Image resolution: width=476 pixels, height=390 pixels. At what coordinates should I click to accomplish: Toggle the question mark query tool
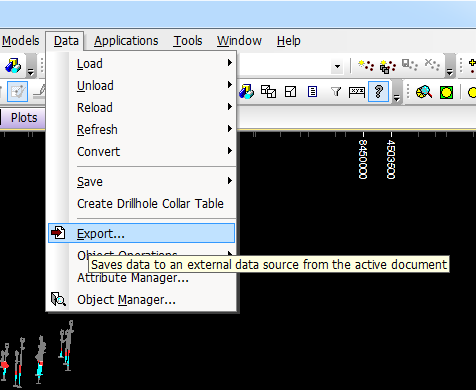378,91
